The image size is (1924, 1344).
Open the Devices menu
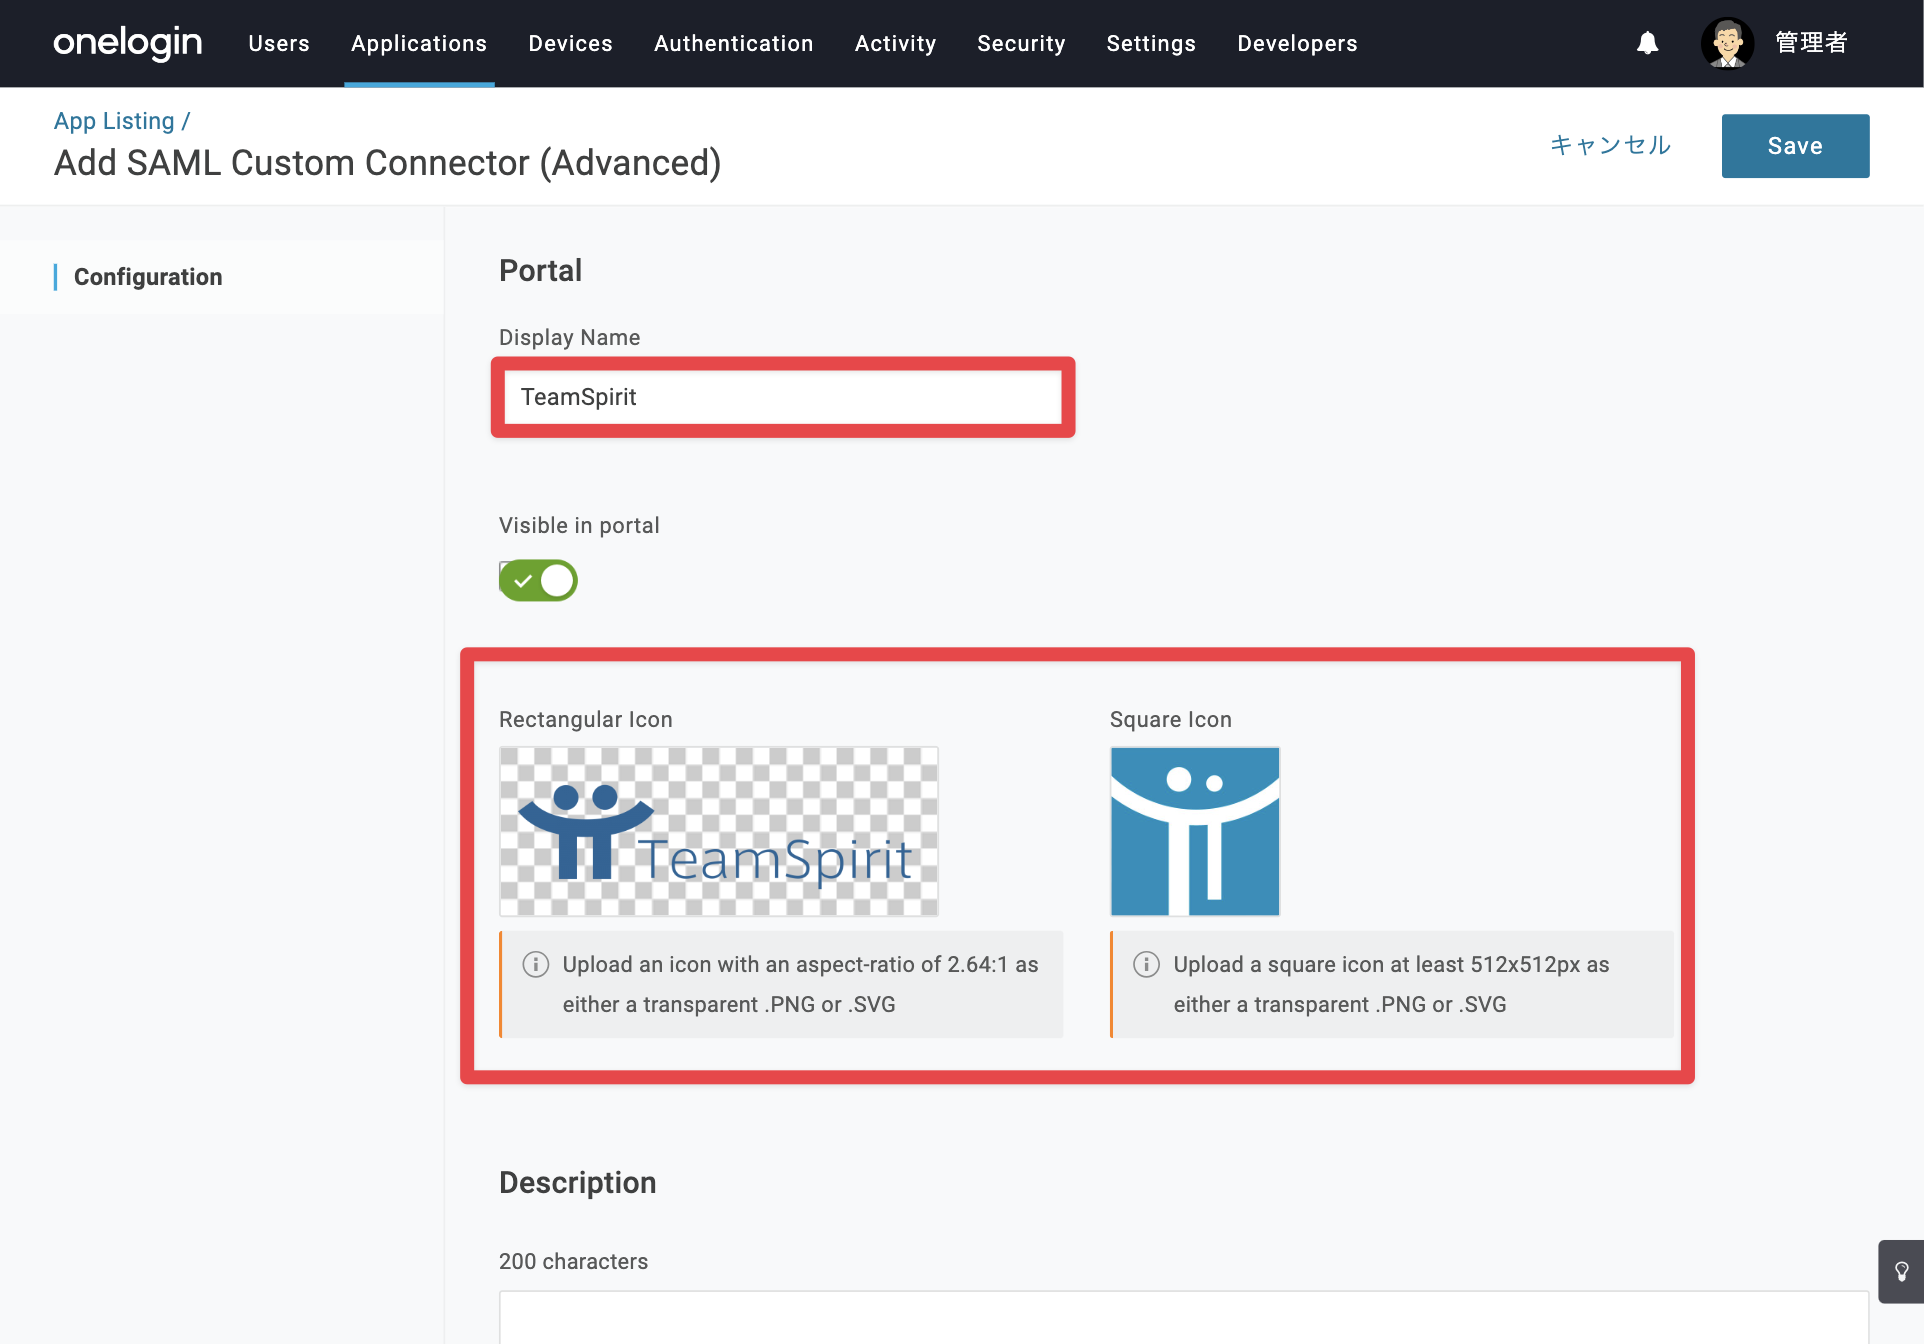point(570,43)
